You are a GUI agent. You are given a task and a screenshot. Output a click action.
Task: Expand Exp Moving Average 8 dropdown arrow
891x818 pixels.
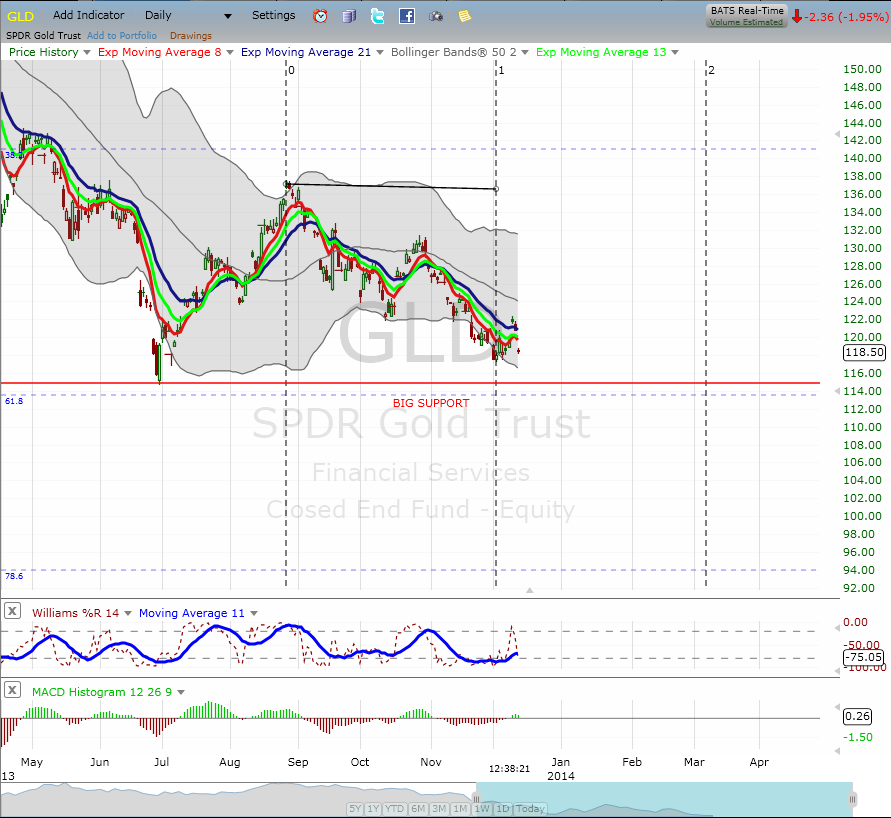[x=230, y=52]
